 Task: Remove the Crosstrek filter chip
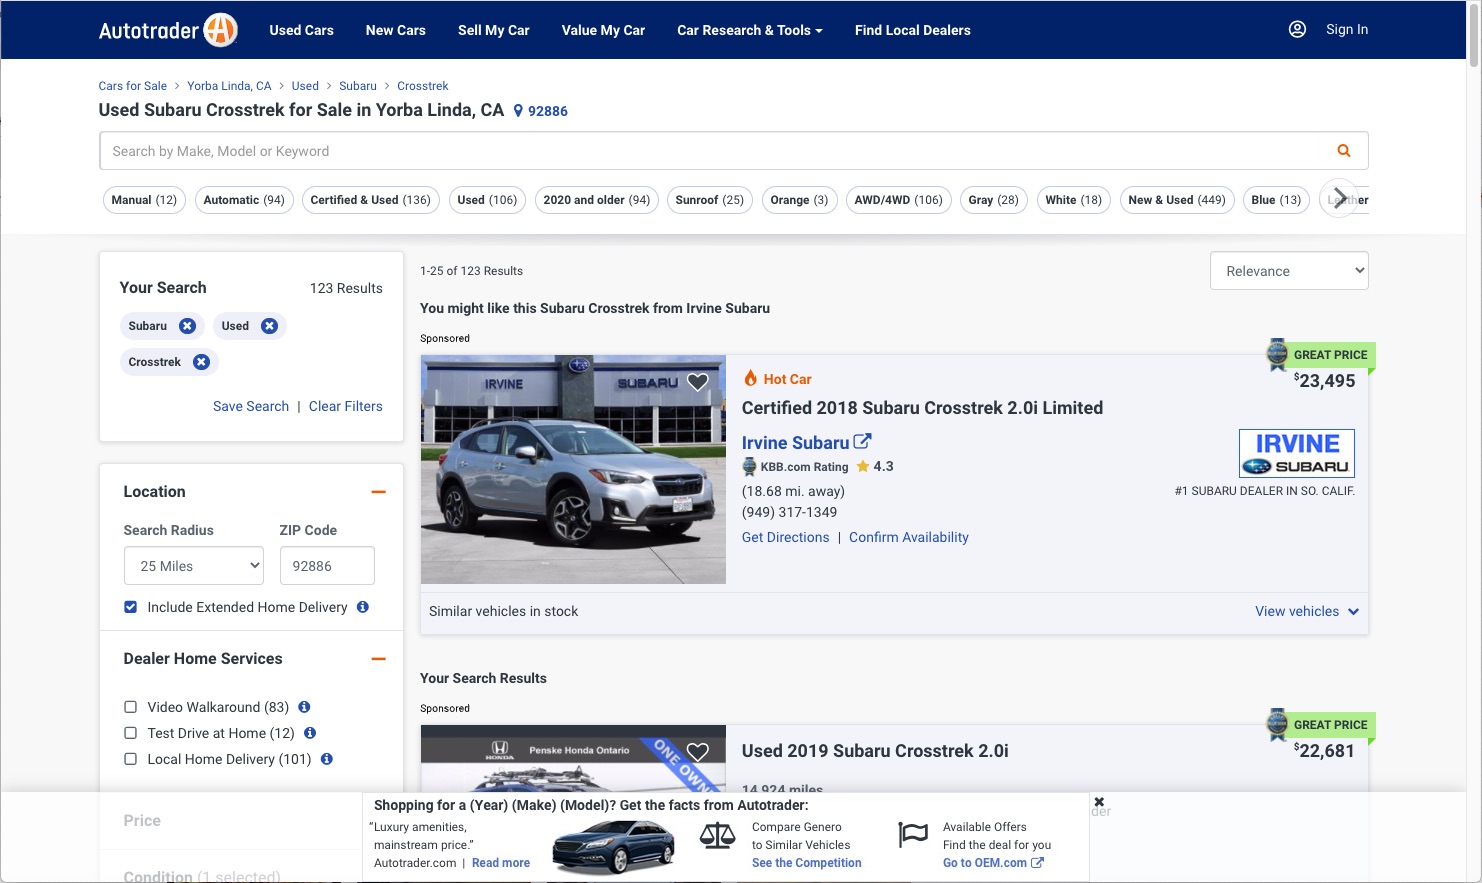(x=201, y=362)
